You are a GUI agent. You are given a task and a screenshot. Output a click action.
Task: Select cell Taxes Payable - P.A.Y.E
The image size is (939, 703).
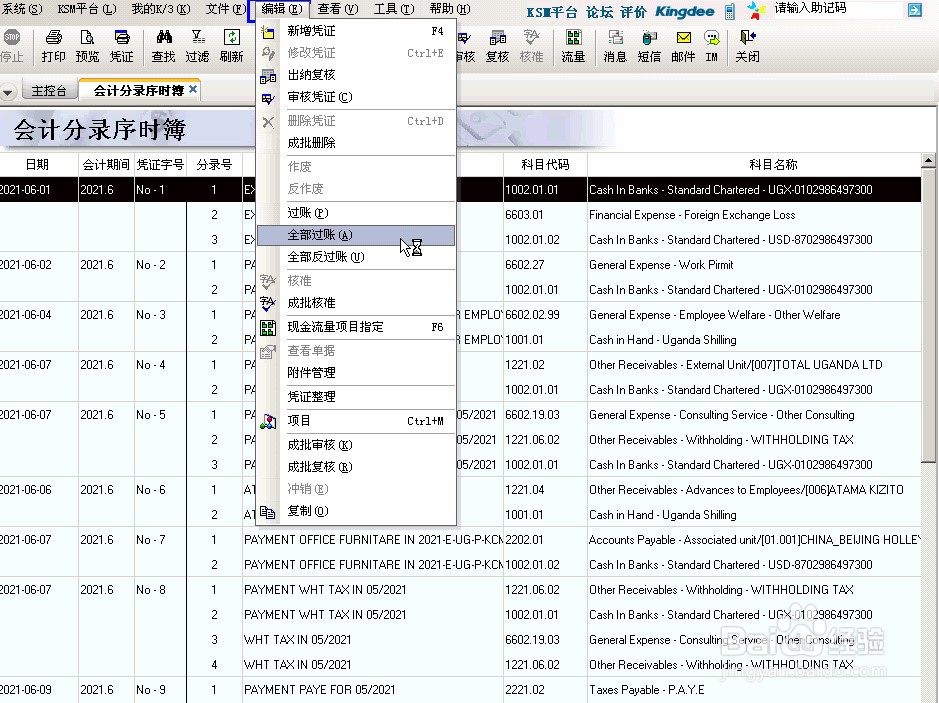[x=755, y=690]
